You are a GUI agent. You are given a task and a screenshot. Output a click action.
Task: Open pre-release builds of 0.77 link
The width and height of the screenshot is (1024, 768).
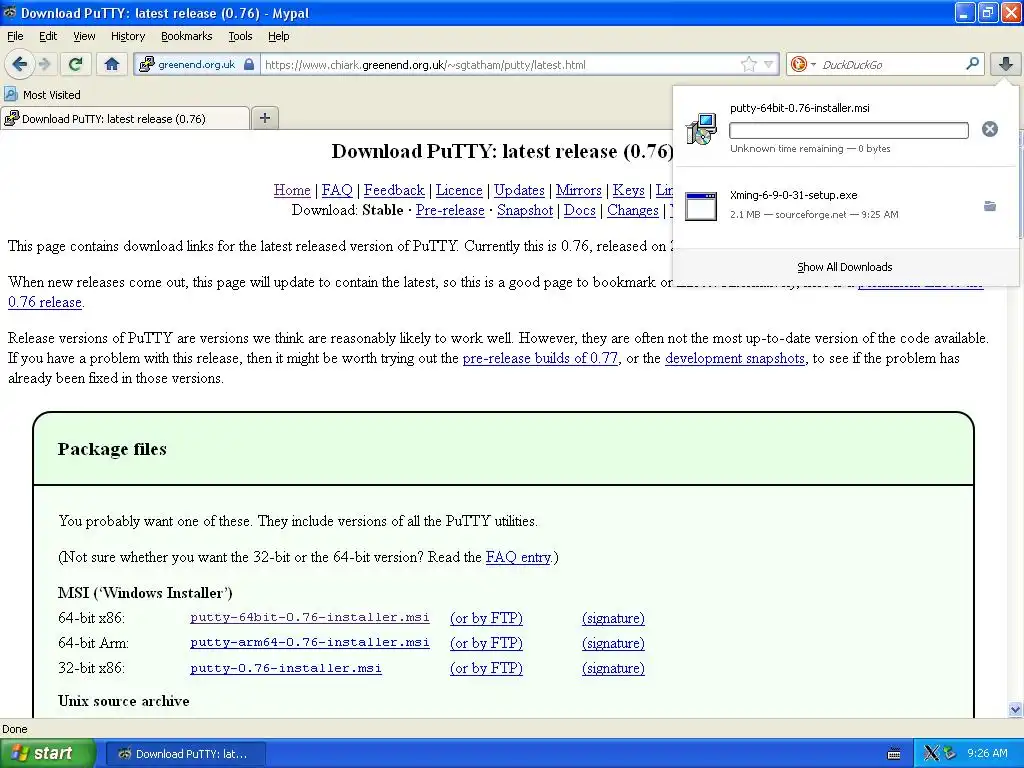(540, 358)
